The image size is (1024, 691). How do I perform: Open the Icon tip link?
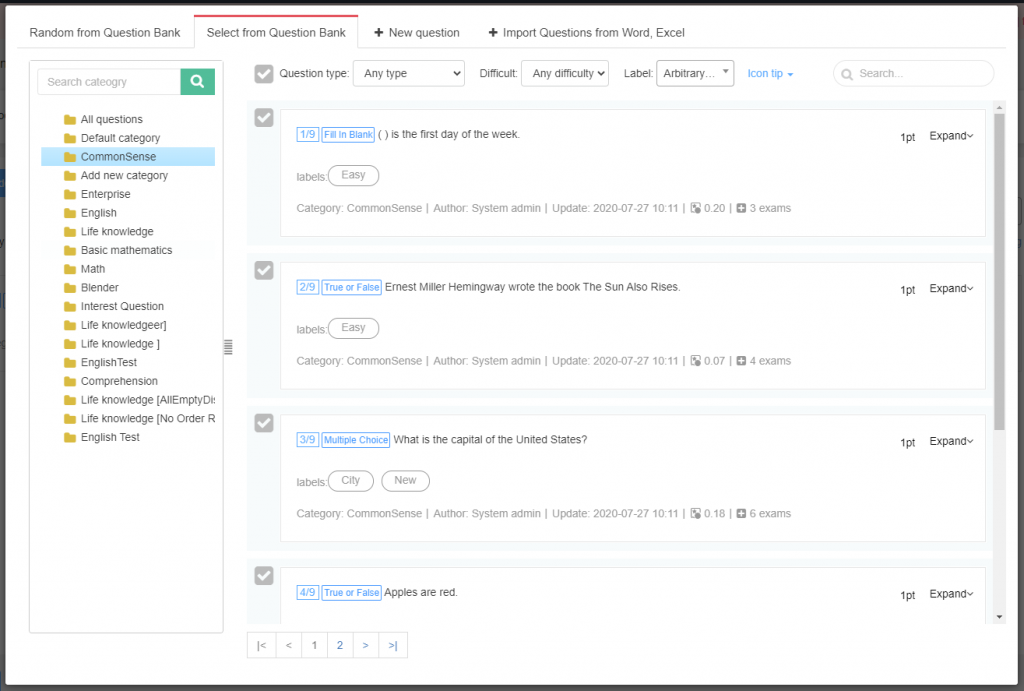770,74
